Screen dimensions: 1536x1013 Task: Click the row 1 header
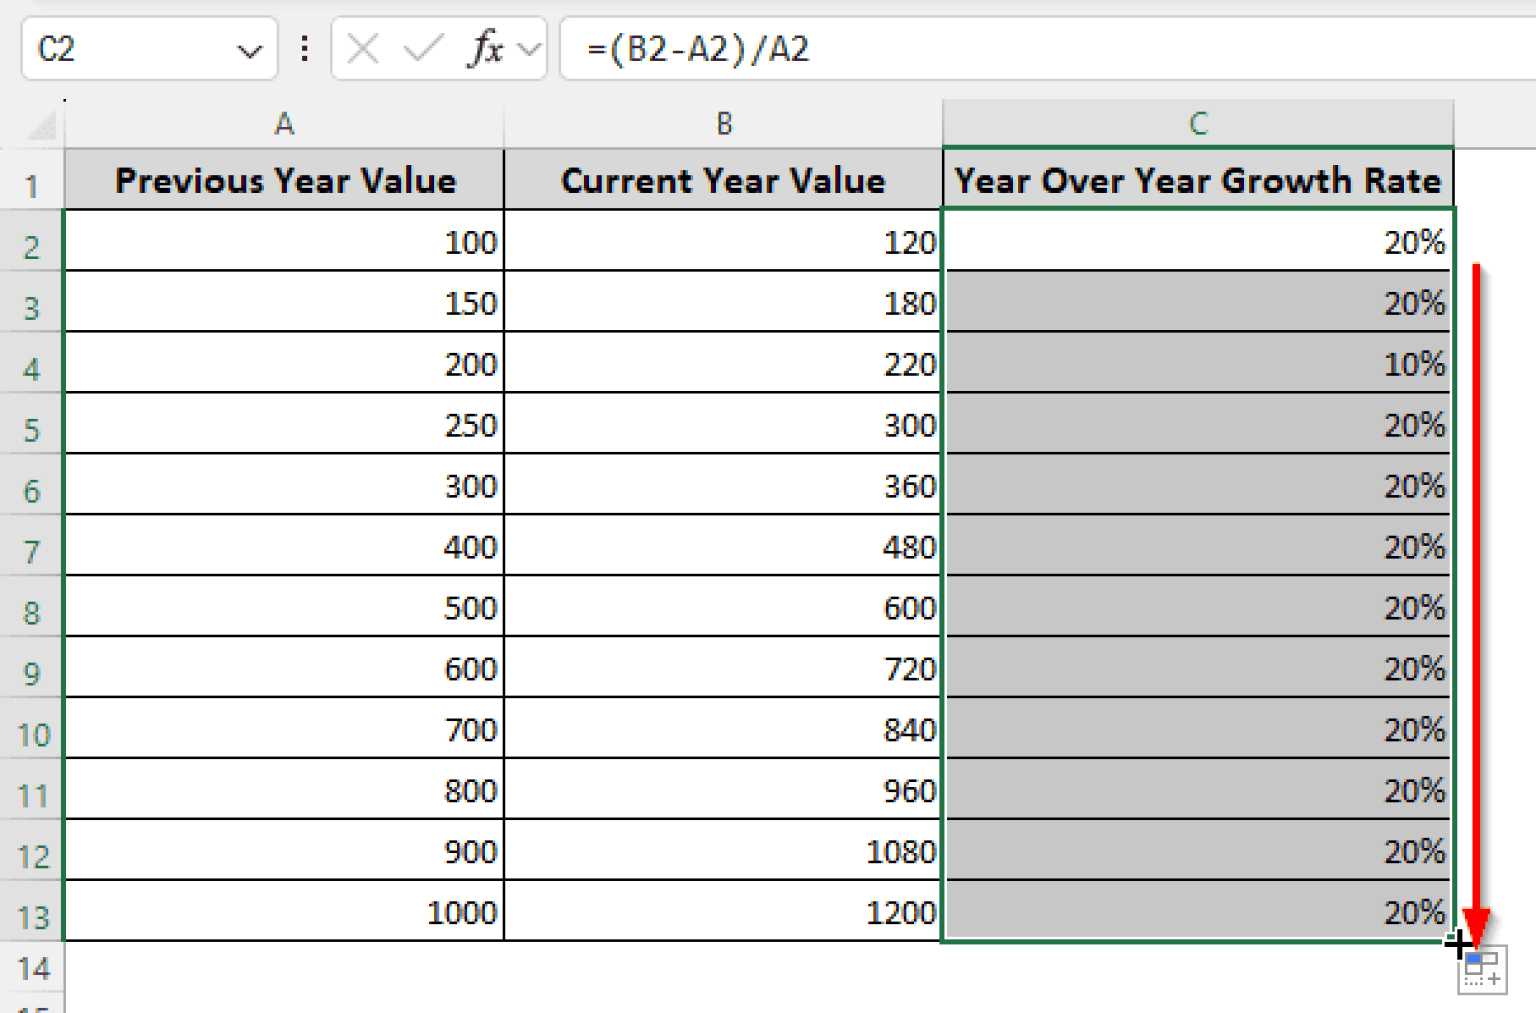click(x=33, y=181)
